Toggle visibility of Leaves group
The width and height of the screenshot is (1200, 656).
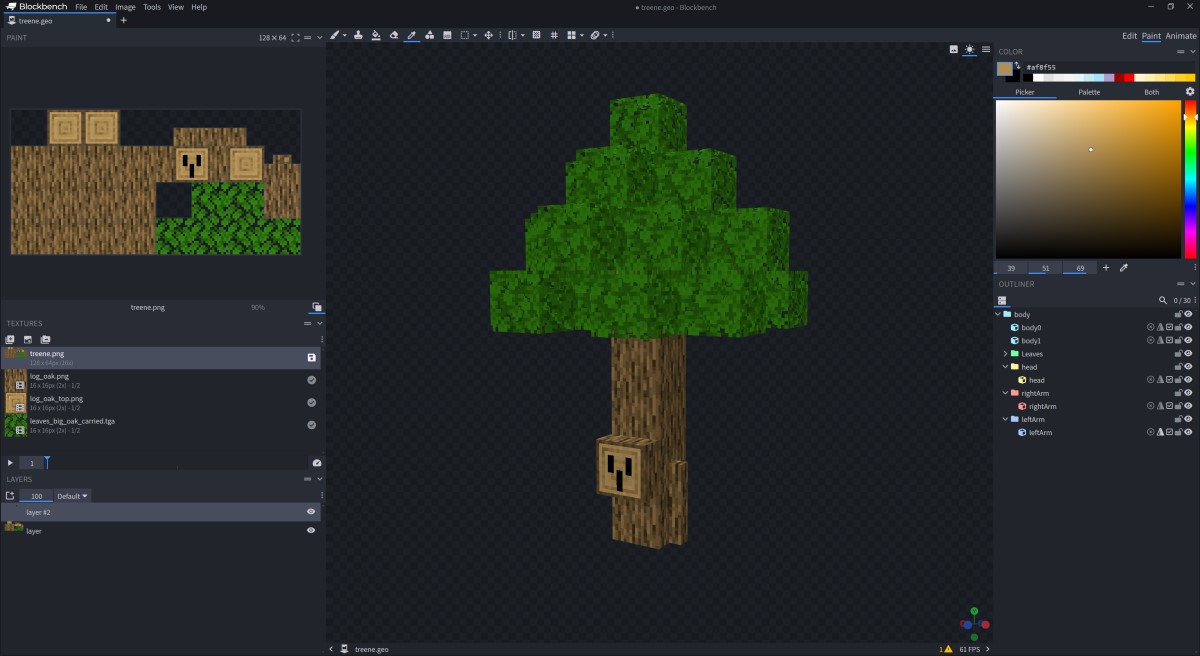tap(1188, 354)
